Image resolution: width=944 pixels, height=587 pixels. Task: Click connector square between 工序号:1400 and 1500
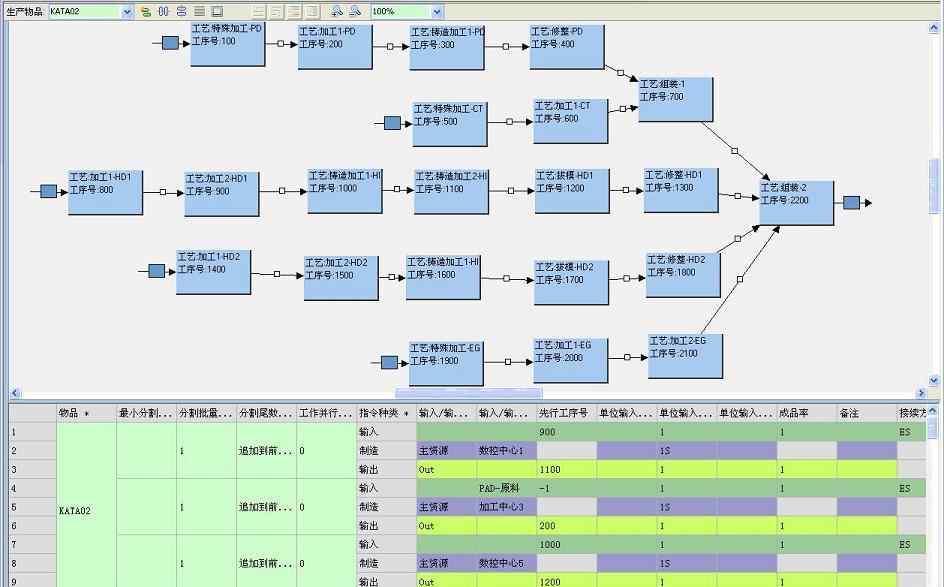coord(277,274)
